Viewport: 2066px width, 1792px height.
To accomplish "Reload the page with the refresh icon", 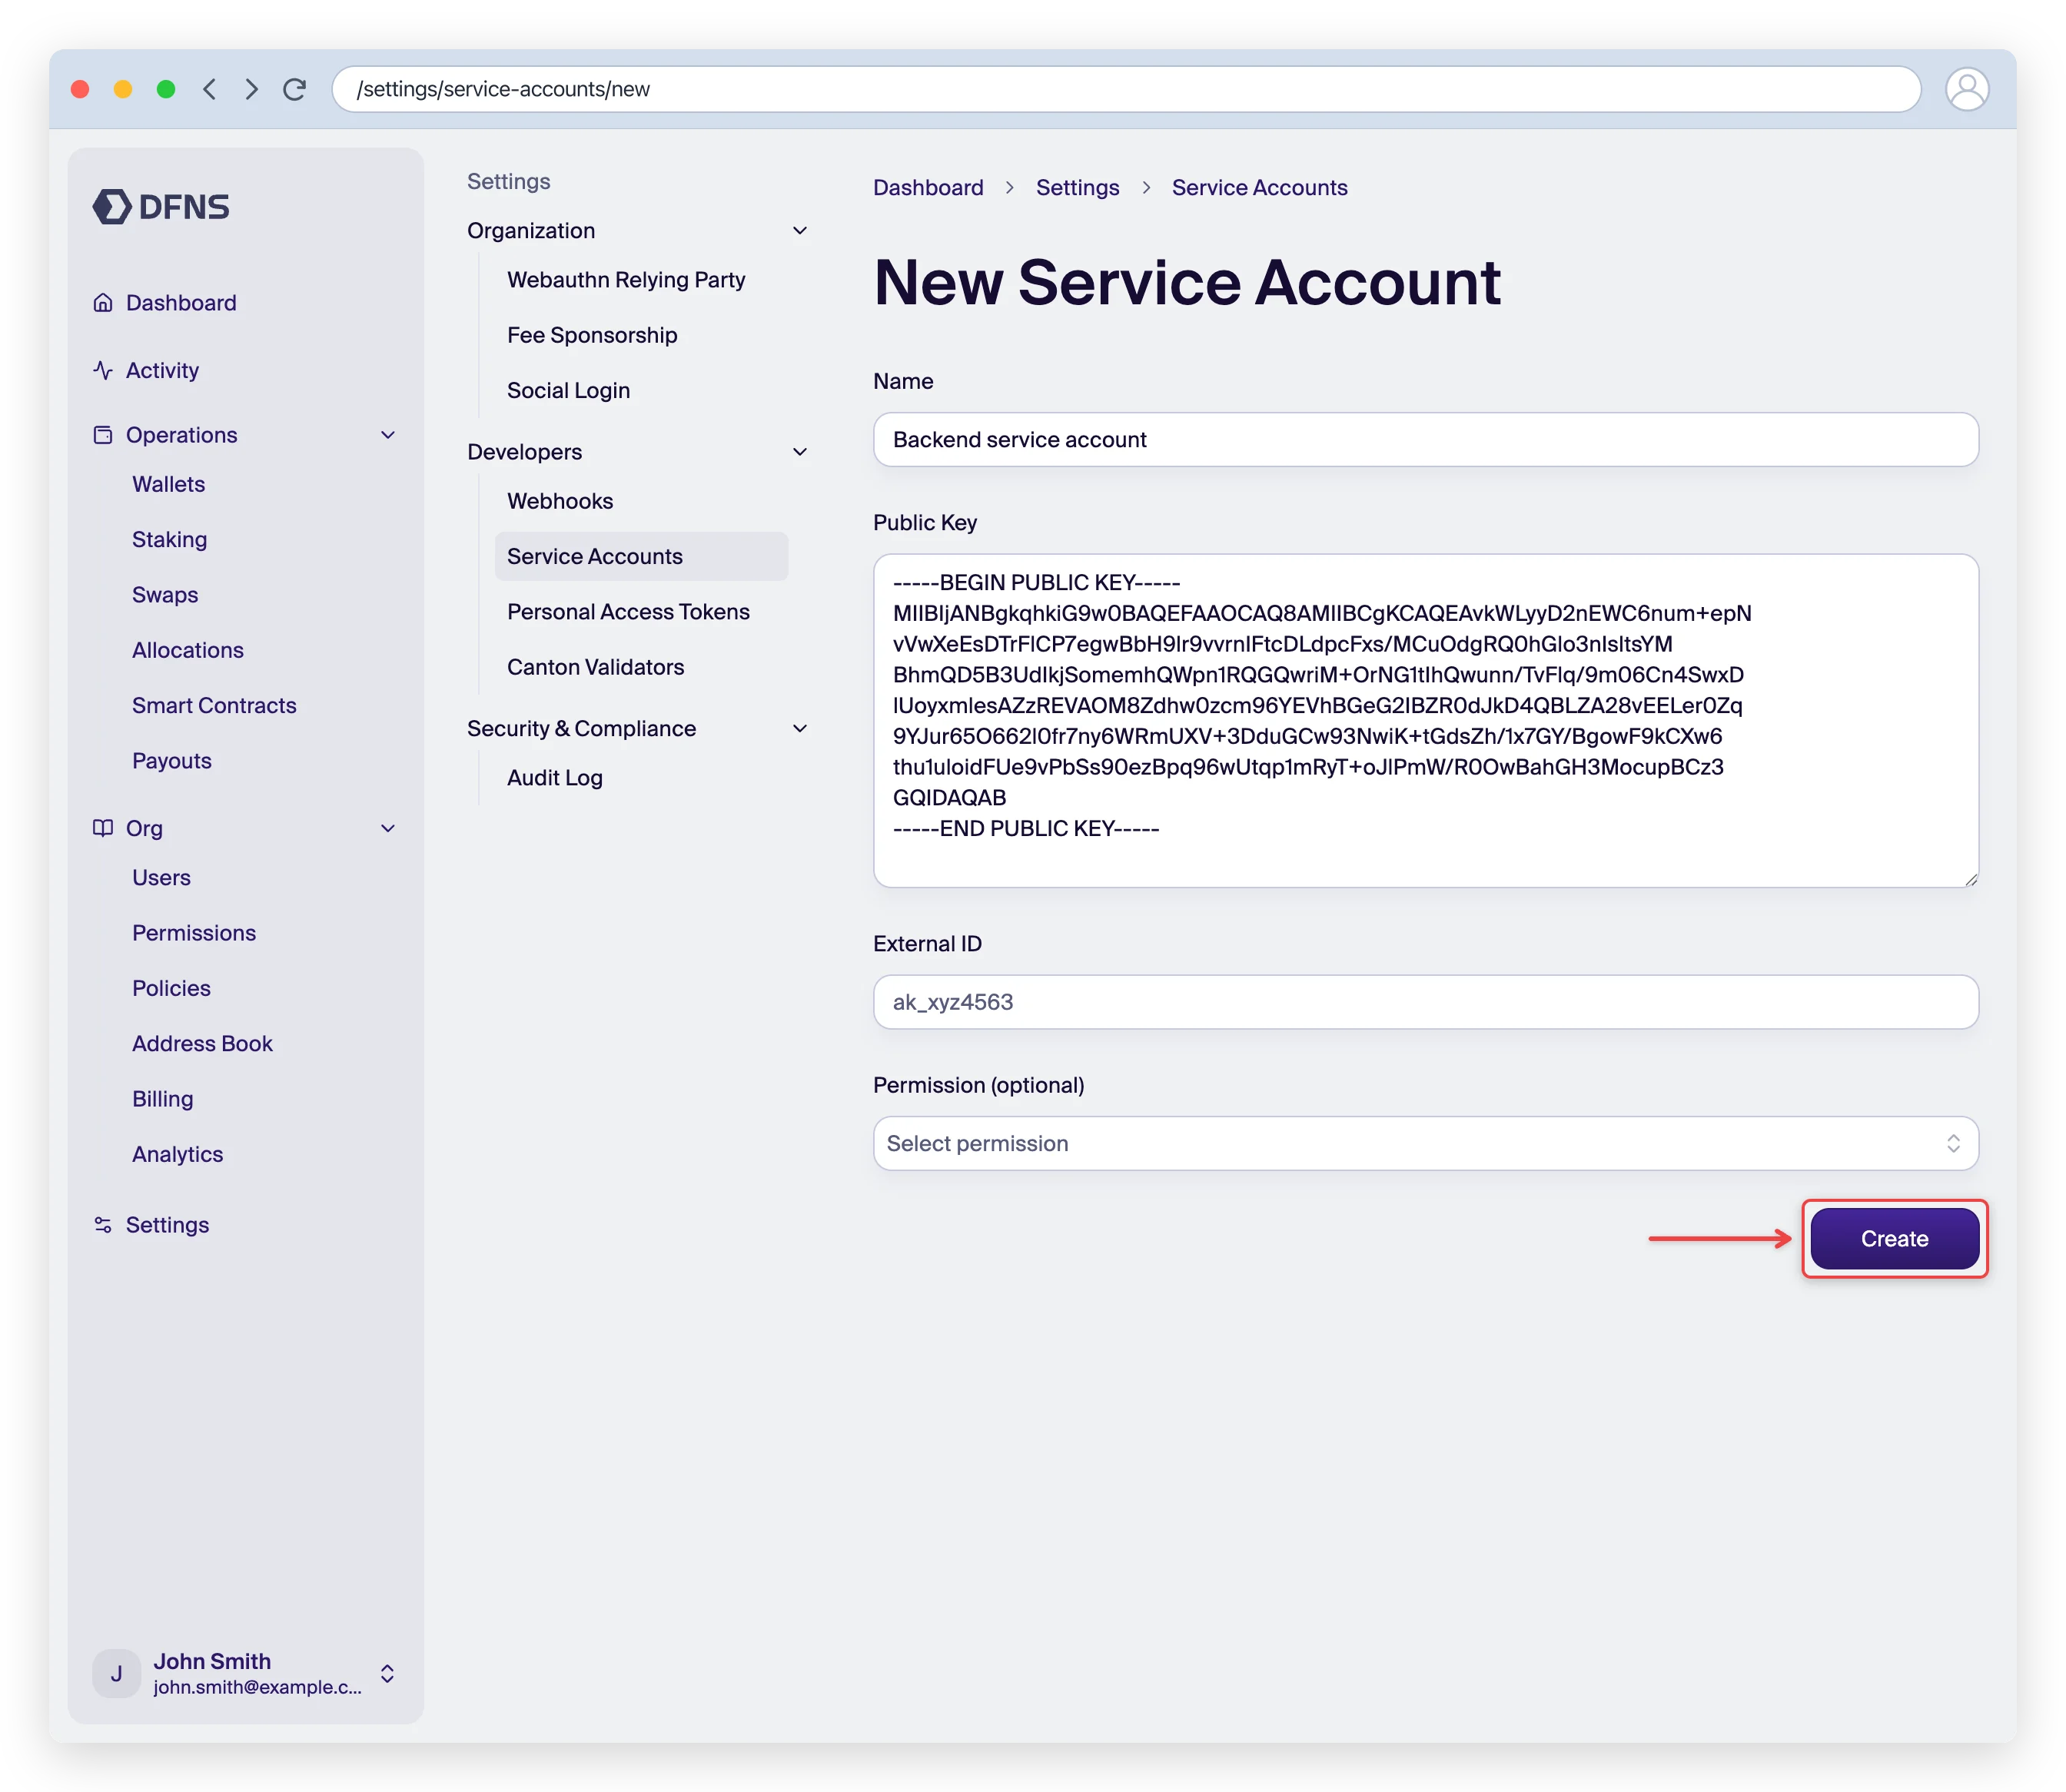I will pos(295,89).
